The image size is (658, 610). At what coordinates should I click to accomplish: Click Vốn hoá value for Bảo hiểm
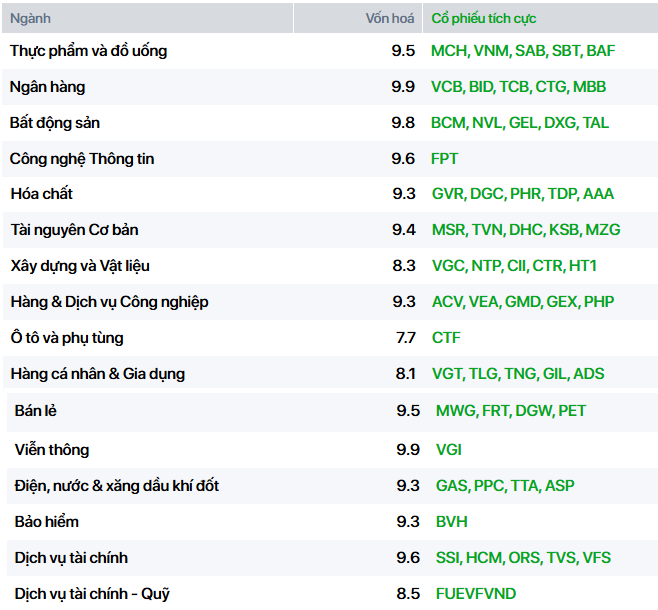[x=408, y=522]
